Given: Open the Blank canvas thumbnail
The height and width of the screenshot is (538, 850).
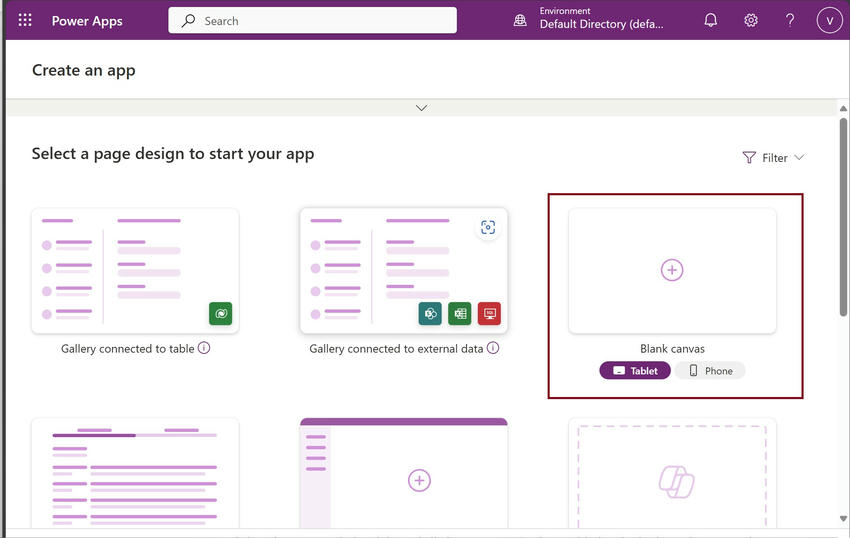Looking at the screenshot, I should click(672, 271).
